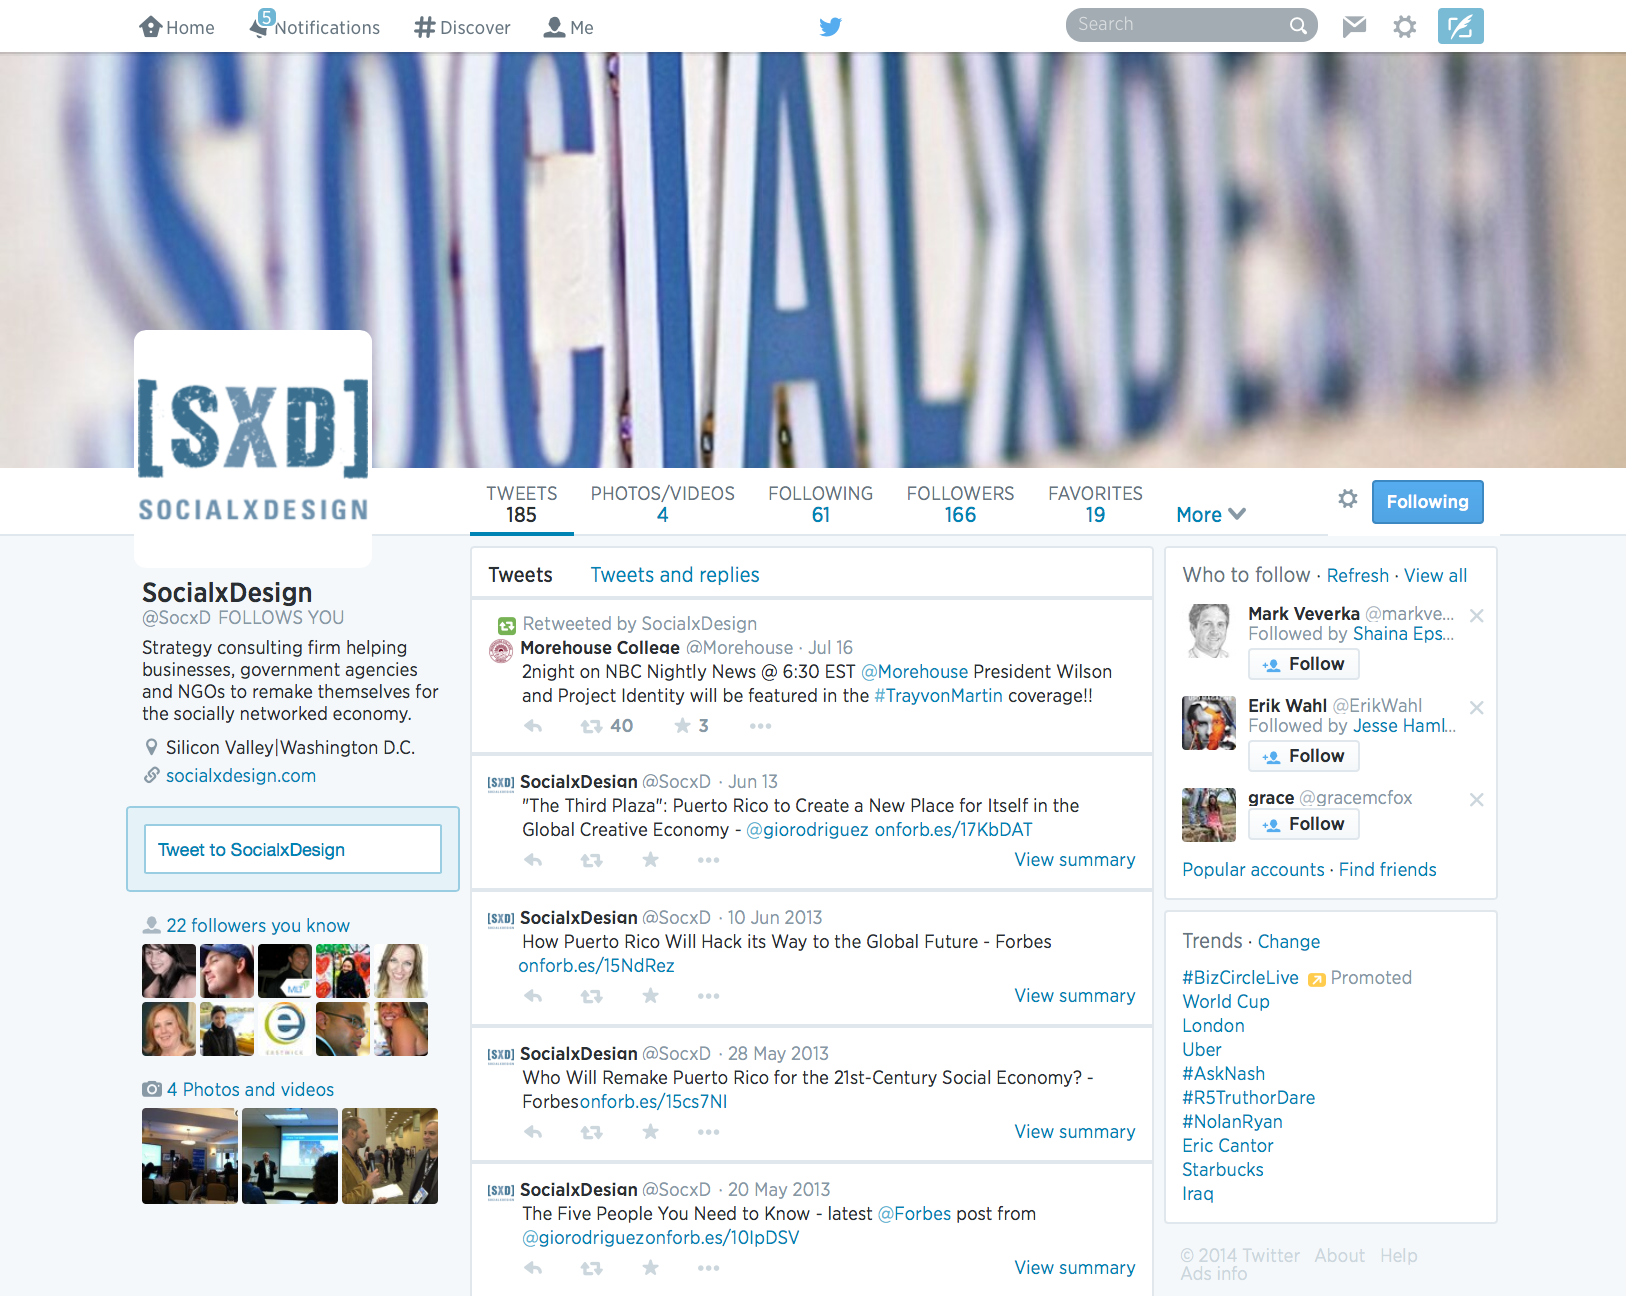The height and width of the screenshot is (1296, 1626).
Task: Follow grace @gracemcfox
Action: click(1304, 824)
